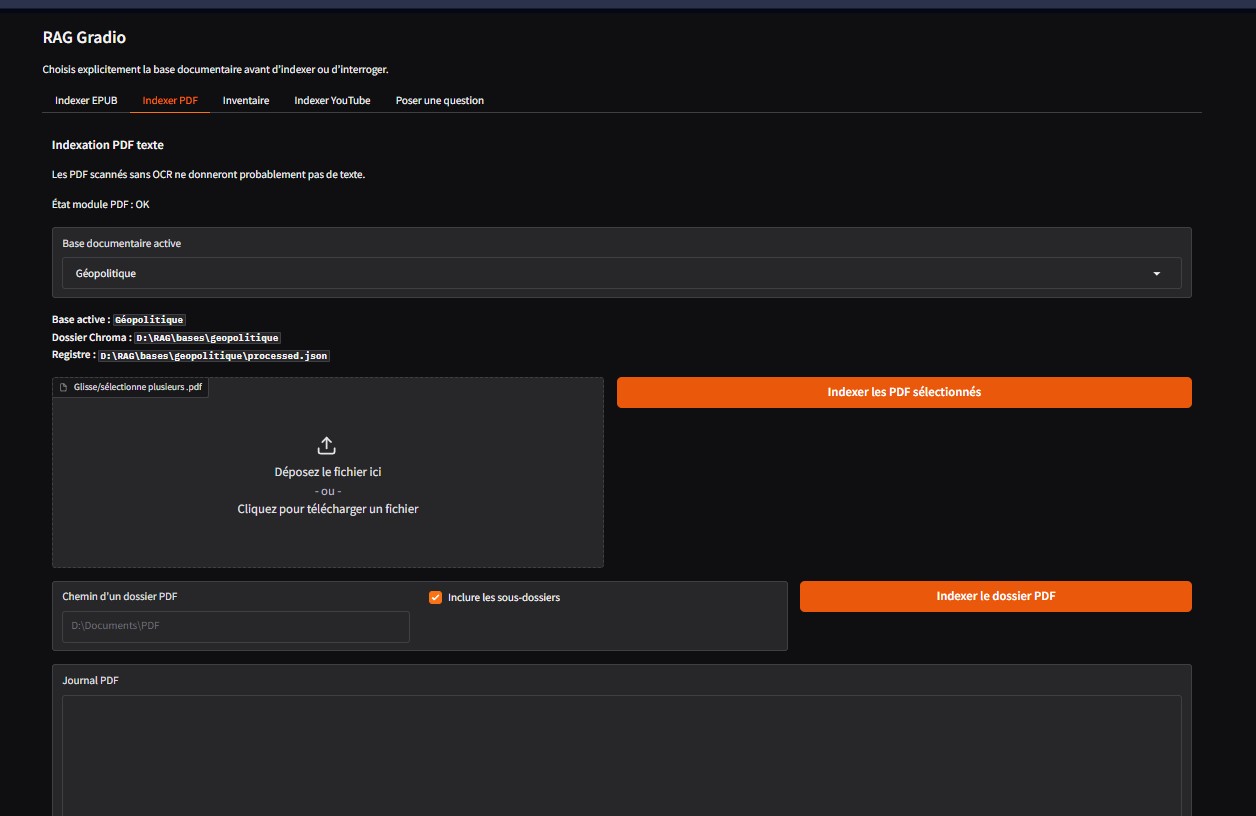Click the "Les PDF scannés sans OCR" notice
The image size is (1256, 816).
coord(209,175)
